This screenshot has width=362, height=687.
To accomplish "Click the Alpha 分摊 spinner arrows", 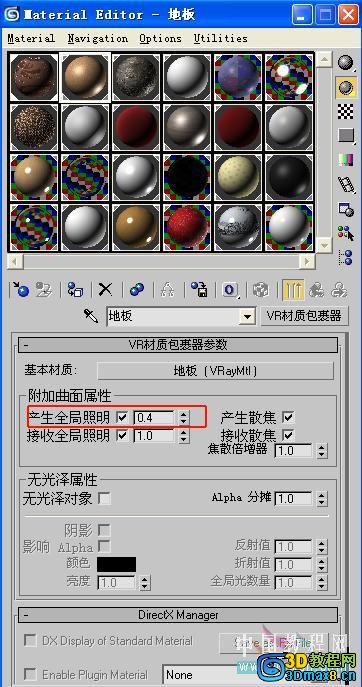I will coord(322,499).
